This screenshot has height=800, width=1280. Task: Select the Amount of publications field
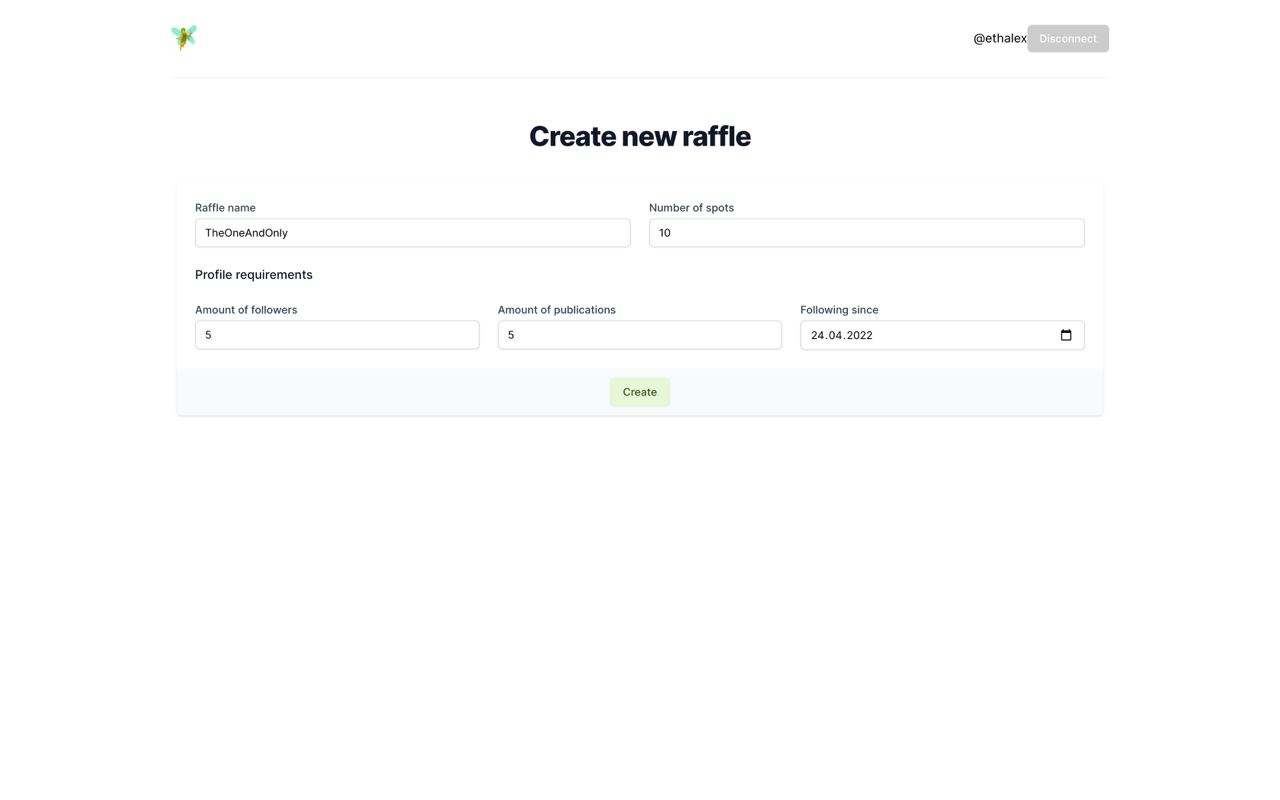(x=640, y=335)
